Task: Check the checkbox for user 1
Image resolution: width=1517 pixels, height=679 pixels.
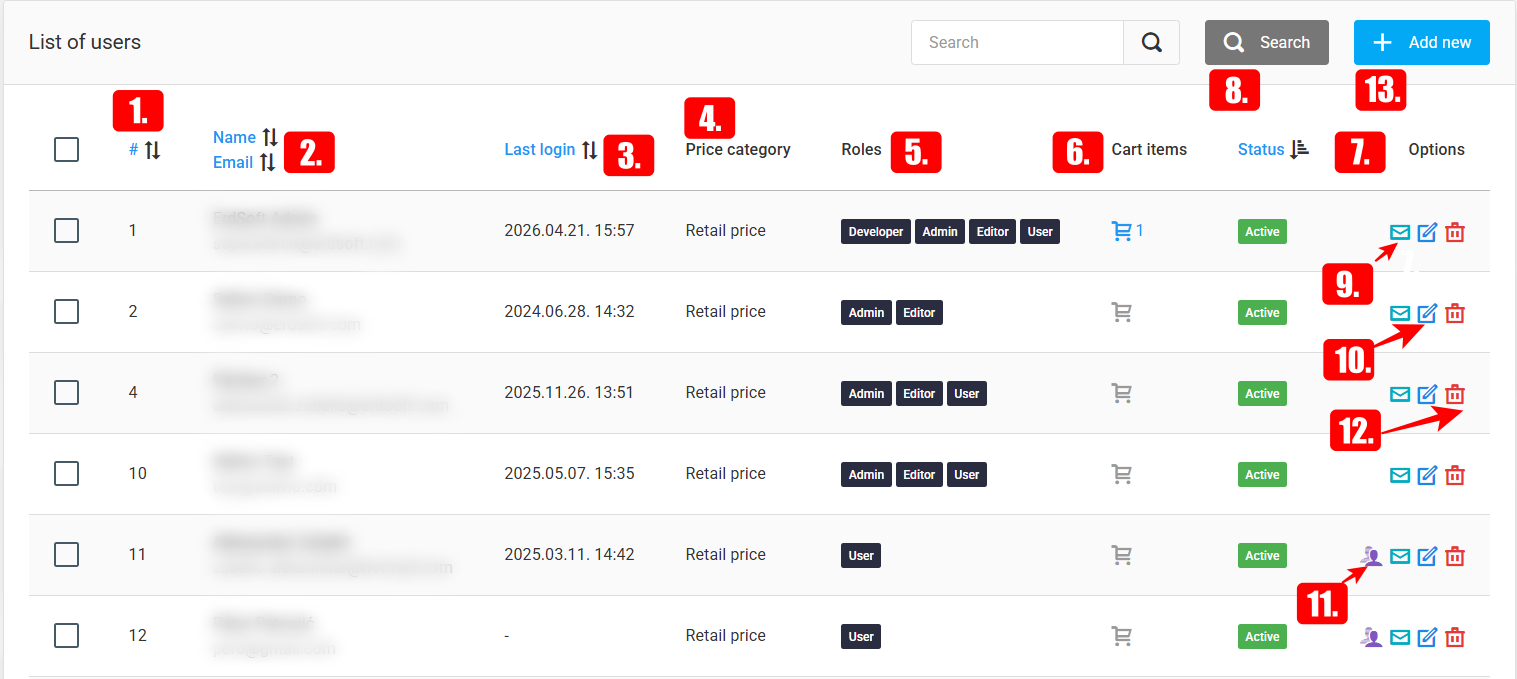Action: click(x=66, y=231)
